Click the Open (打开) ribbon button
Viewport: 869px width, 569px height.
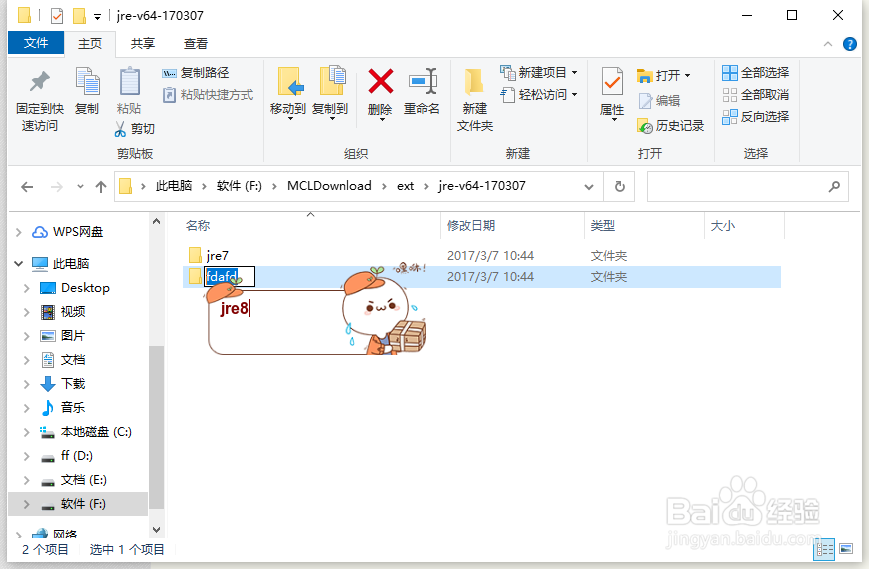click(663, 75)
